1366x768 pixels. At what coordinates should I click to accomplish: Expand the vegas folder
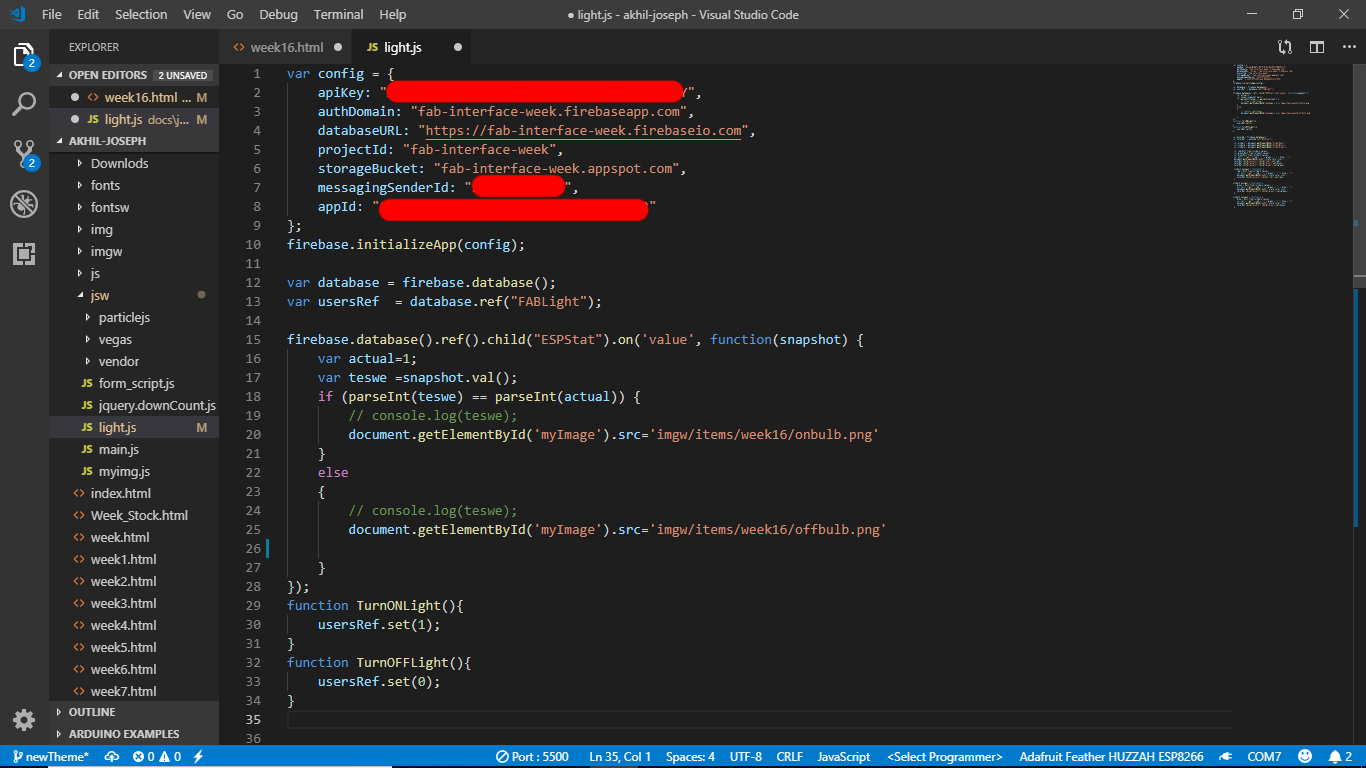pyautogui.click(x=134, y=339)
